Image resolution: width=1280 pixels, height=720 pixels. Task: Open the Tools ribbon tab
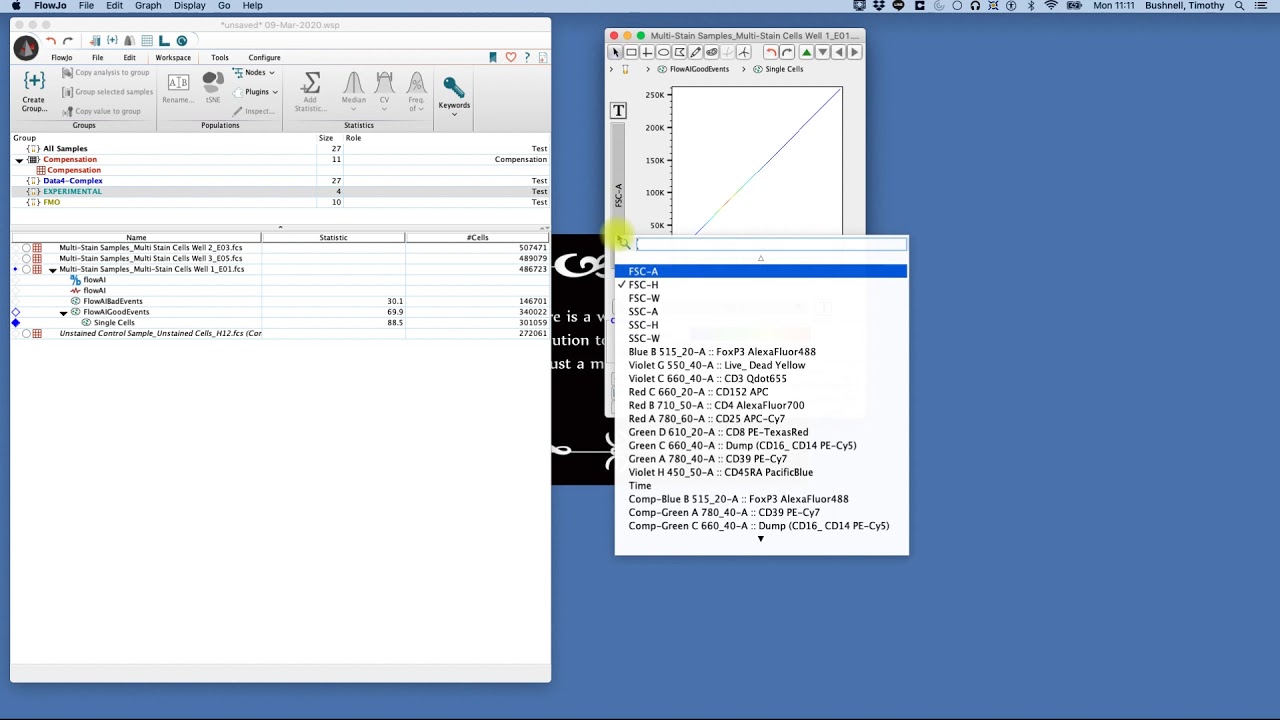[219, 57]
